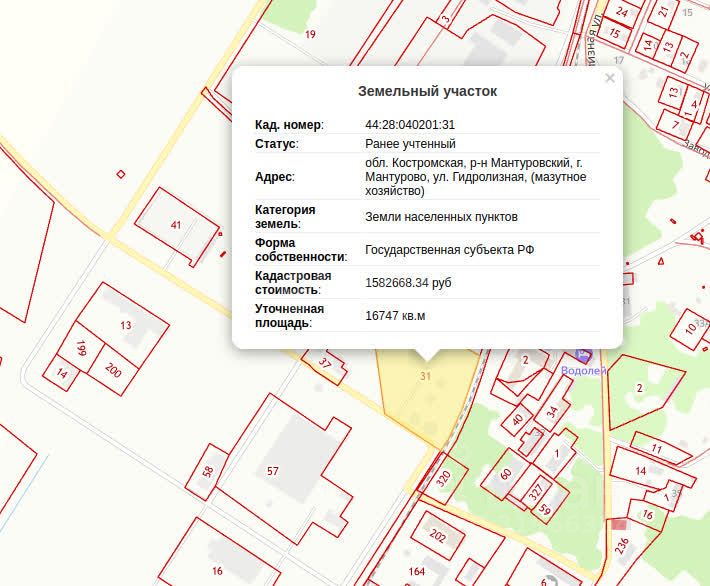Click parcel 320 beside the road
The image size is (710, 586).
click(445, 478)
